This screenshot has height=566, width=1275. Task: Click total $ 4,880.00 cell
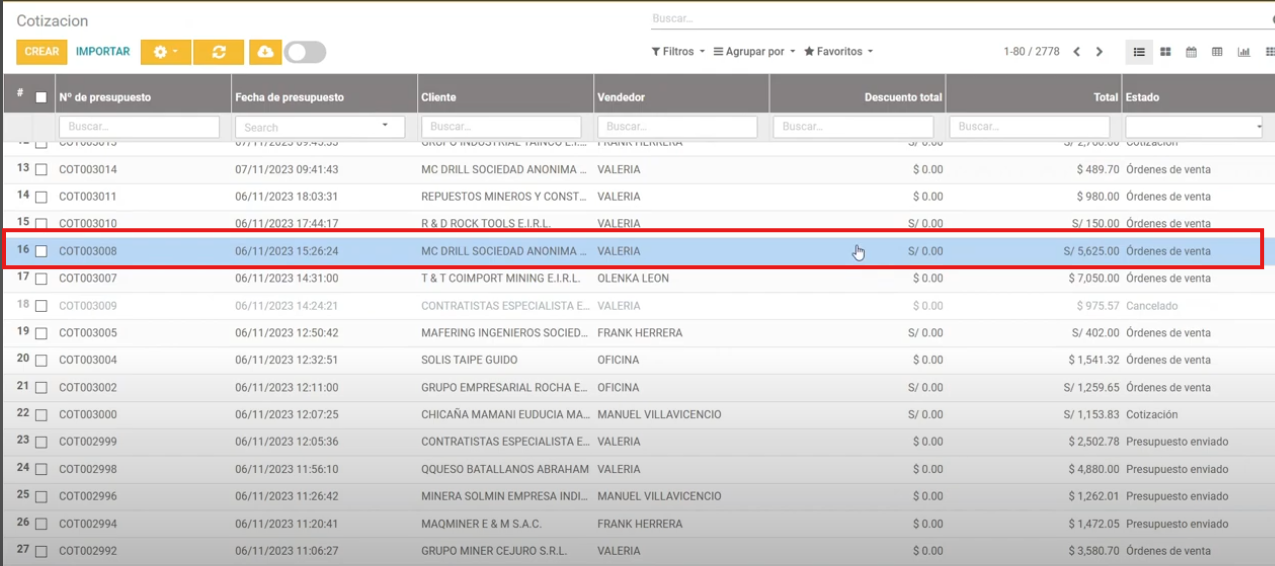point(1093,470)
